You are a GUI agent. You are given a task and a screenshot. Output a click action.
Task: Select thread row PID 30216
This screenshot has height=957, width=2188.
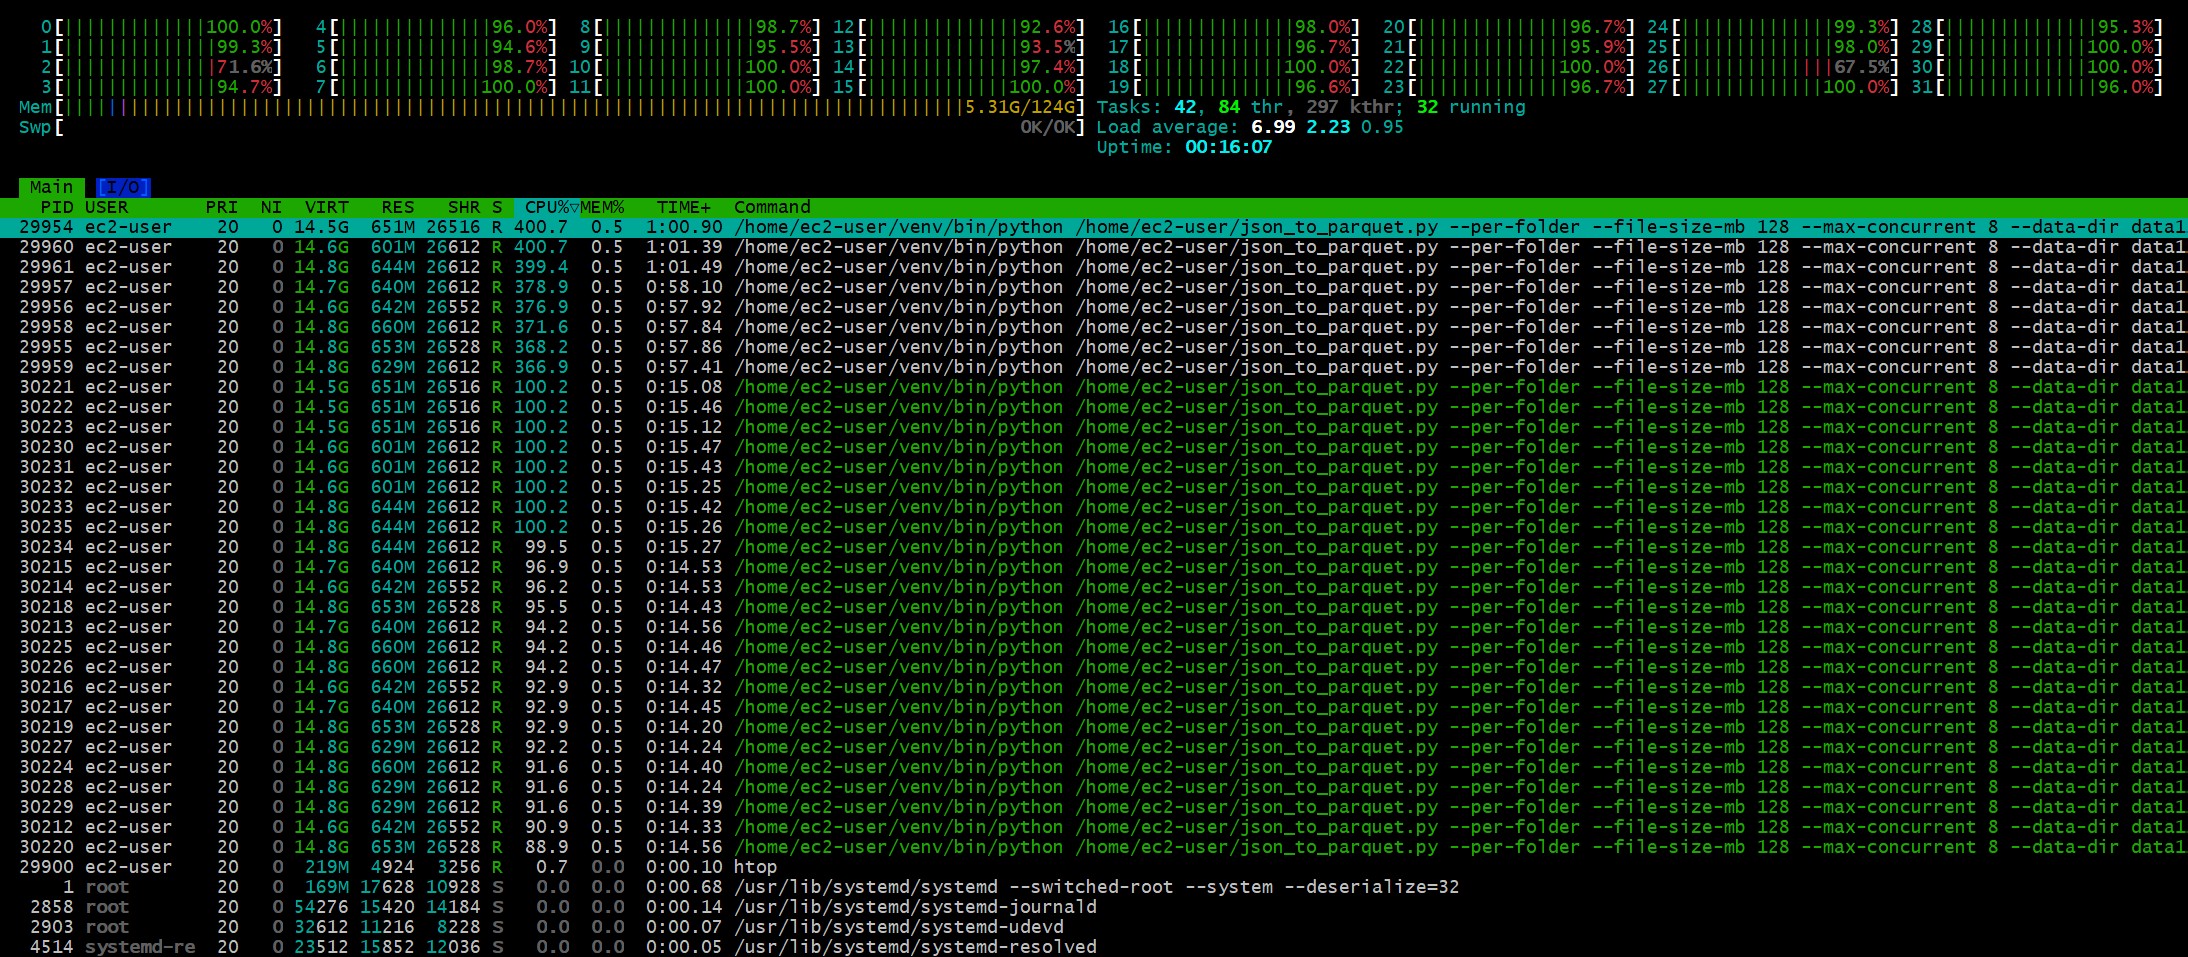(1094, 687)
